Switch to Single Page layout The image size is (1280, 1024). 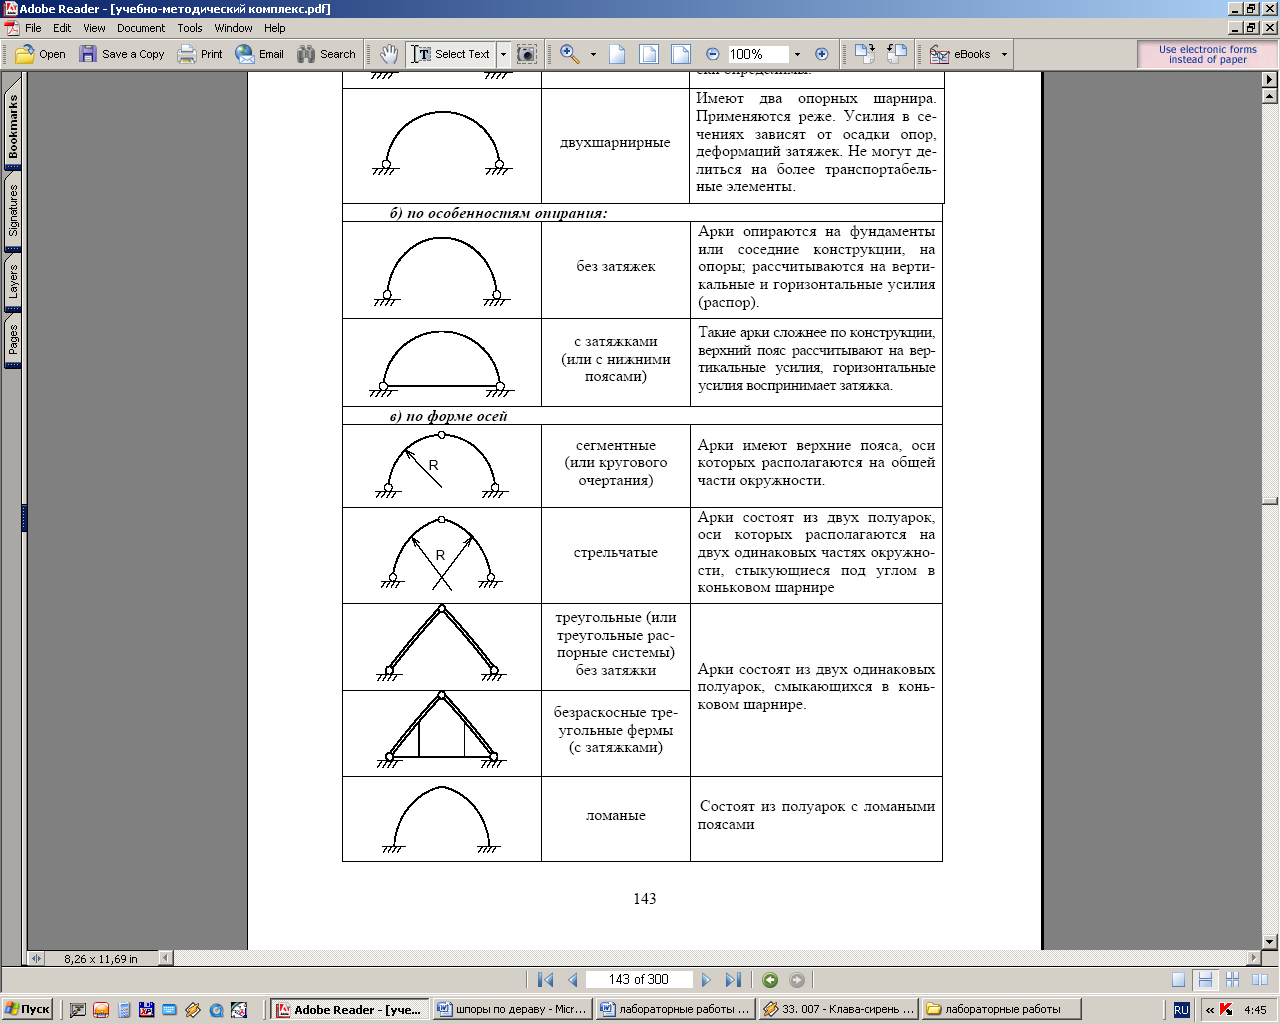(x=1179, y=980)
